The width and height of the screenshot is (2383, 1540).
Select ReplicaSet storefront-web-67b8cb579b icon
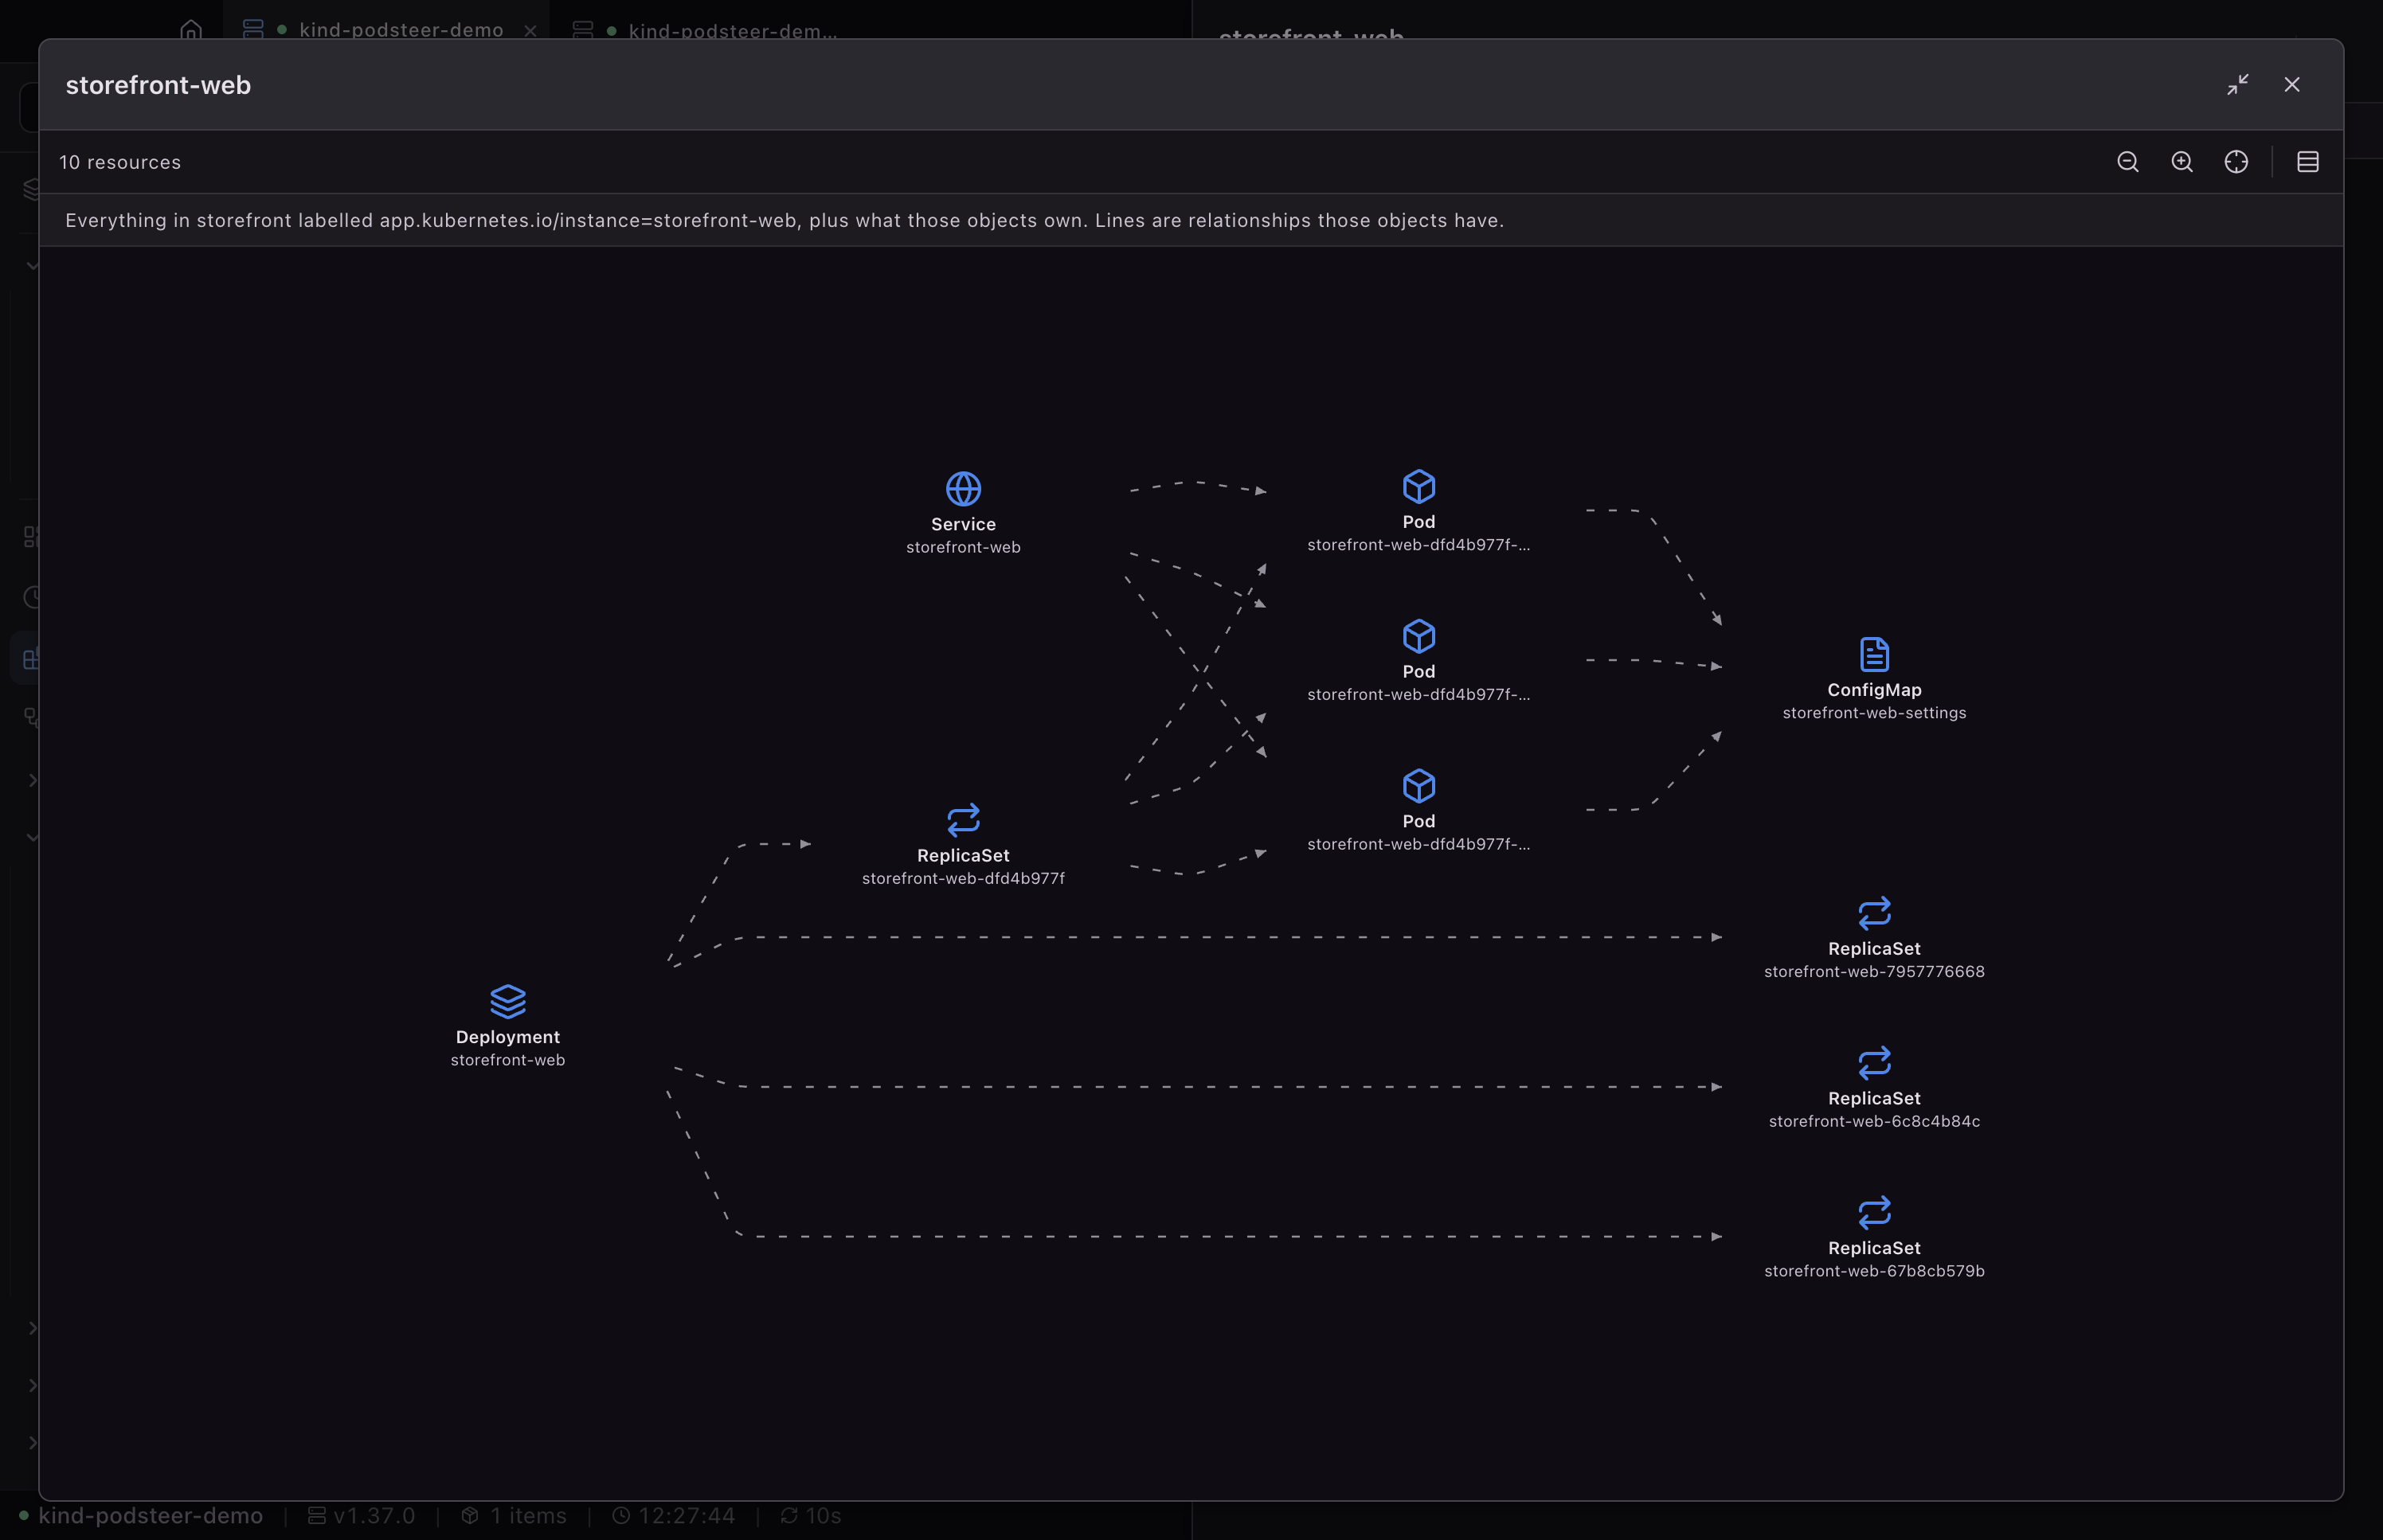click(x=1874, y=1212)
